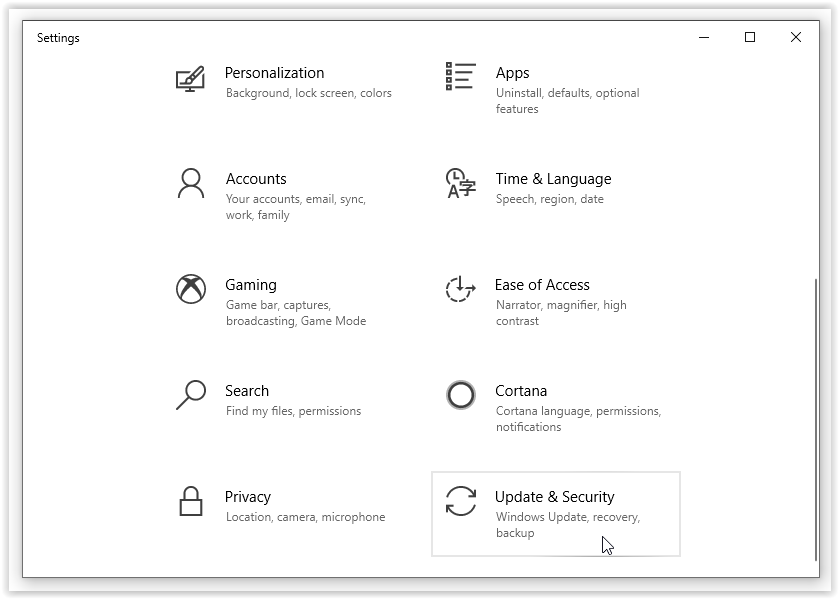This screenshot has height=599, width=839.
Task: Click the Accounts person icon
Action: point(191,184)
